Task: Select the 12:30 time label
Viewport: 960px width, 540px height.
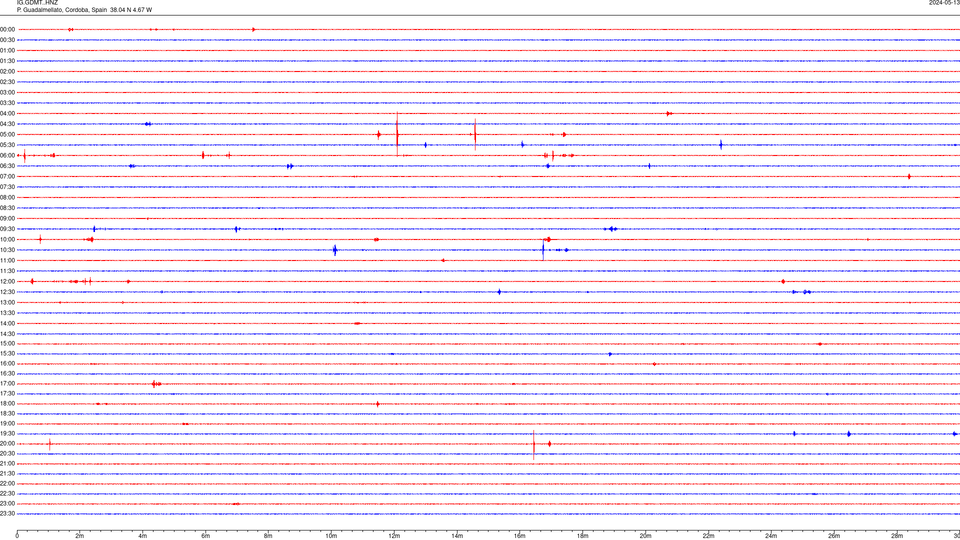Action: (7, 292)
